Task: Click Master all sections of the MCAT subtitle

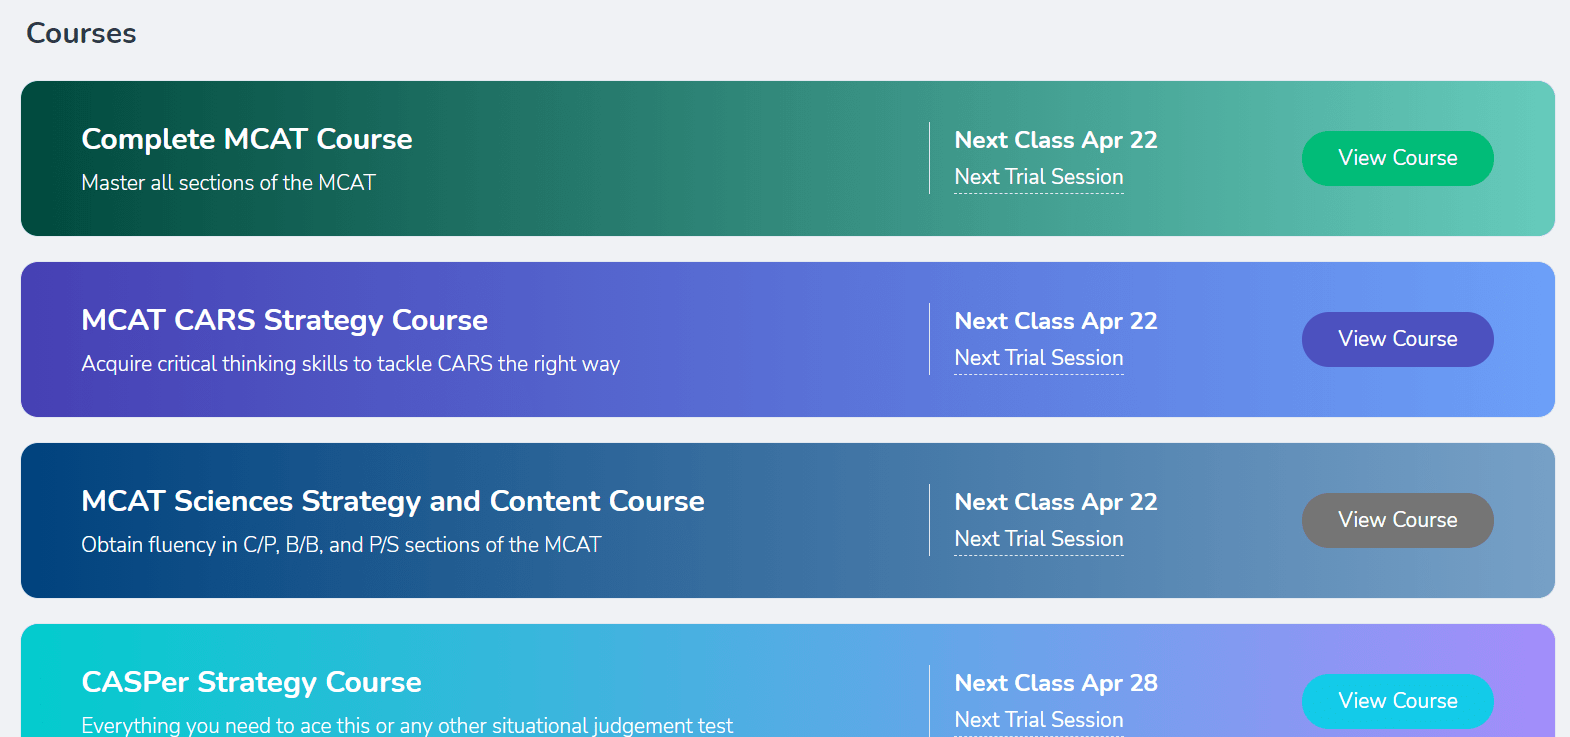Action: (x=228, y=183)
